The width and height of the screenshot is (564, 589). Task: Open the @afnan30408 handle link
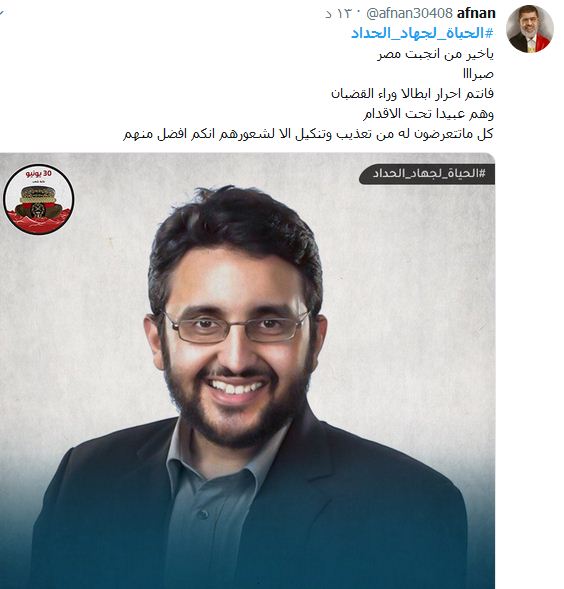pyautogui.click(x=409, y=14)
